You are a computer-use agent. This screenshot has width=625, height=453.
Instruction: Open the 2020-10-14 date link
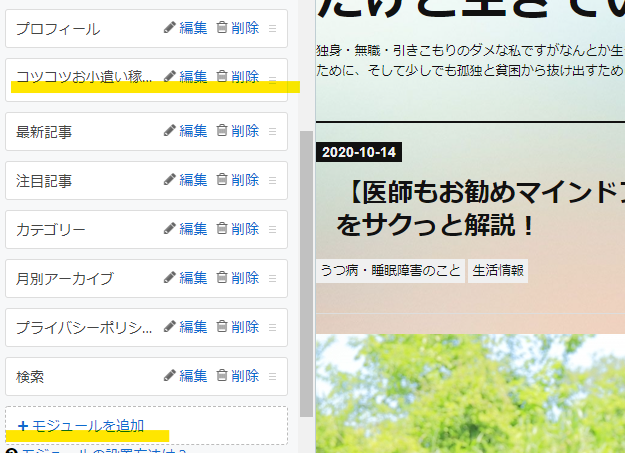359,152
